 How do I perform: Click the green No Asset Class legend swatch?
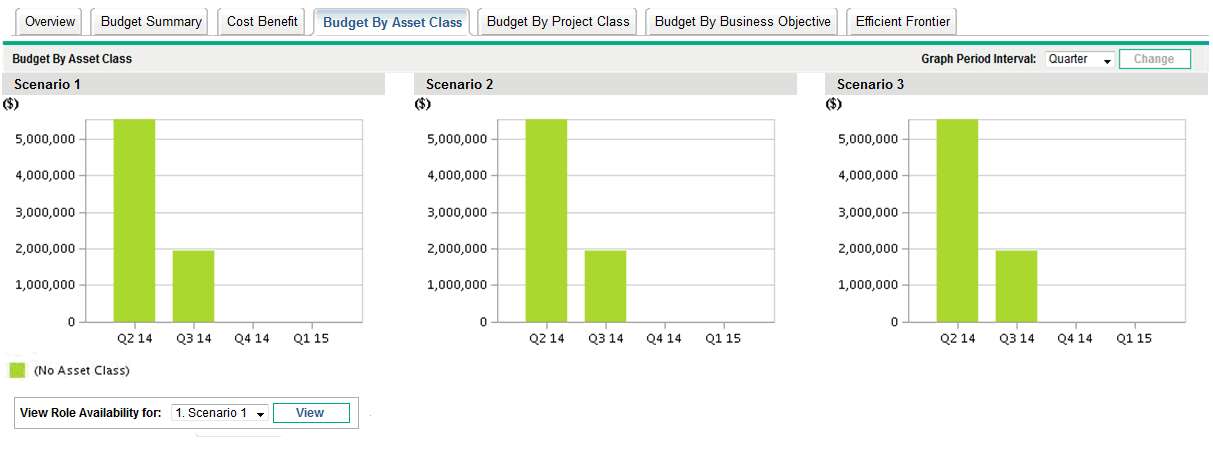17,371
